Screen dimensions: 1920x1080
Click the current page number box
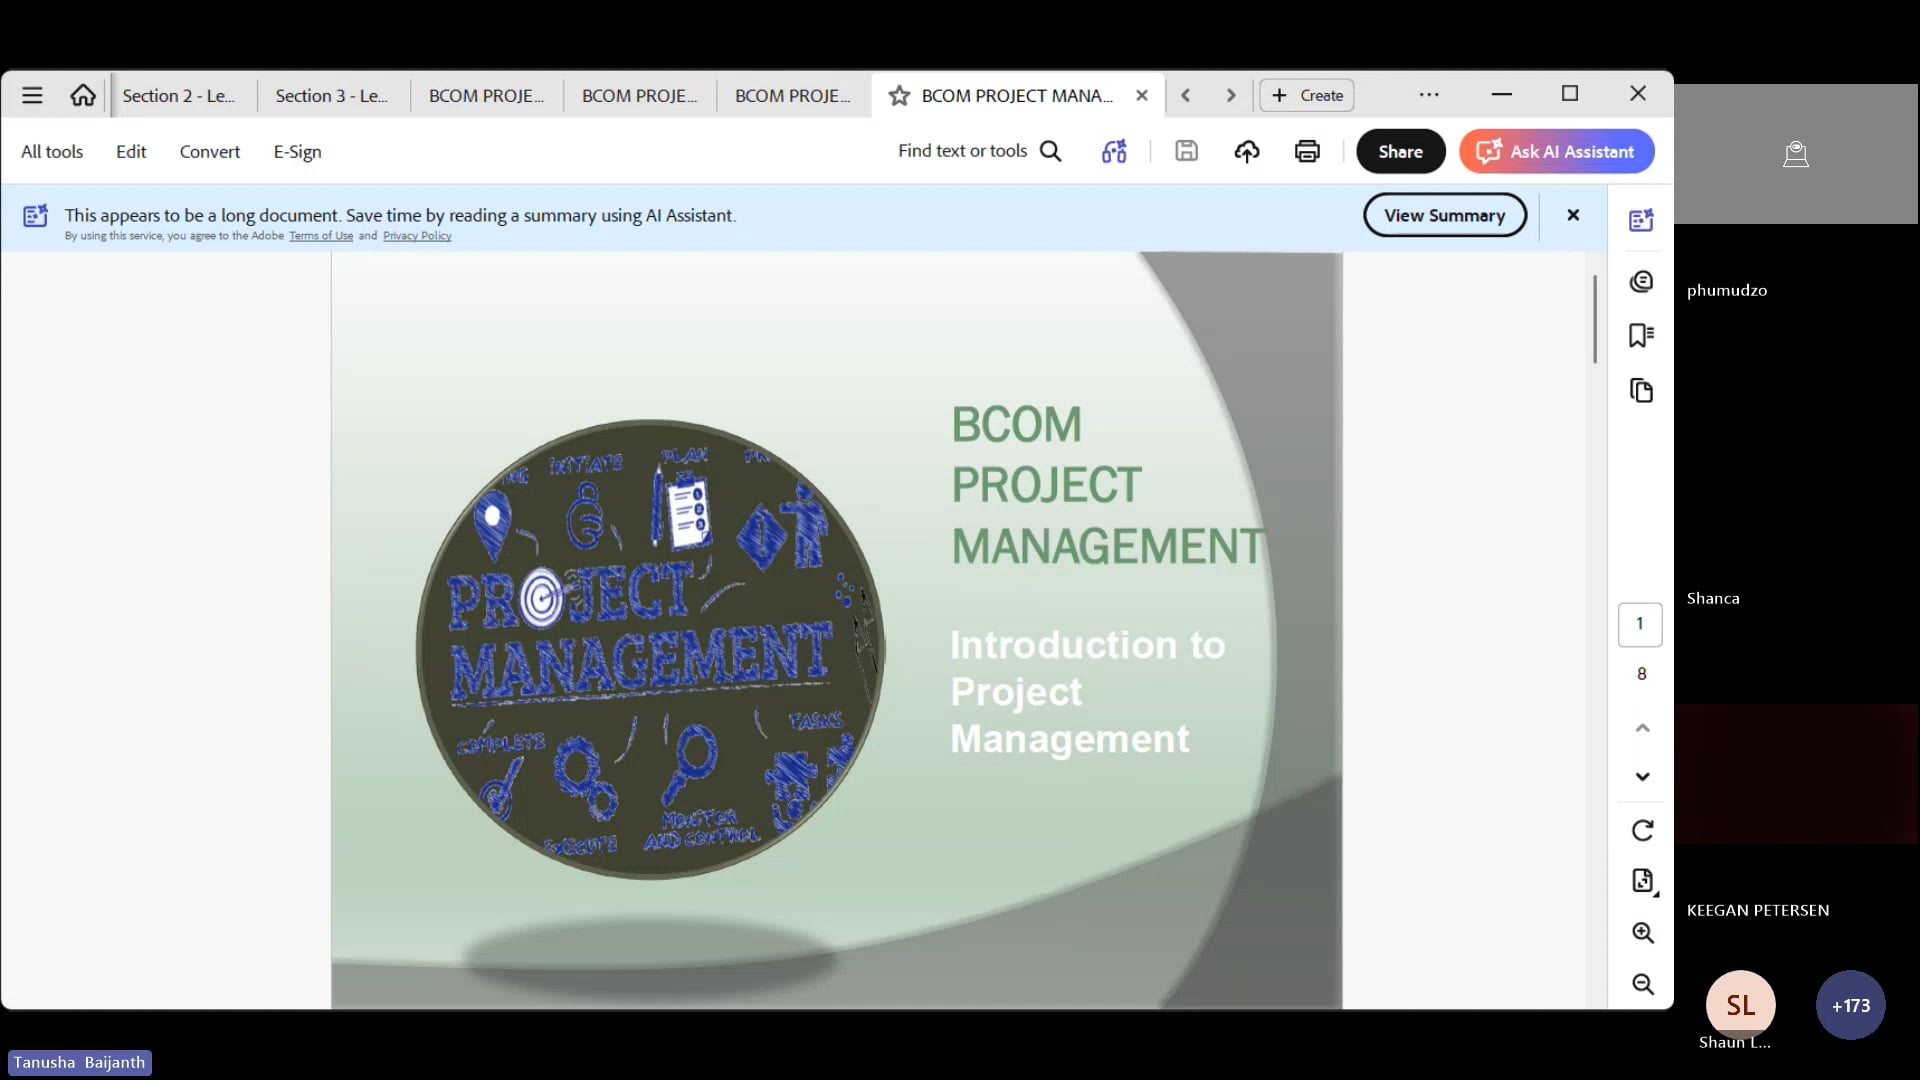tap(1640, 624)
